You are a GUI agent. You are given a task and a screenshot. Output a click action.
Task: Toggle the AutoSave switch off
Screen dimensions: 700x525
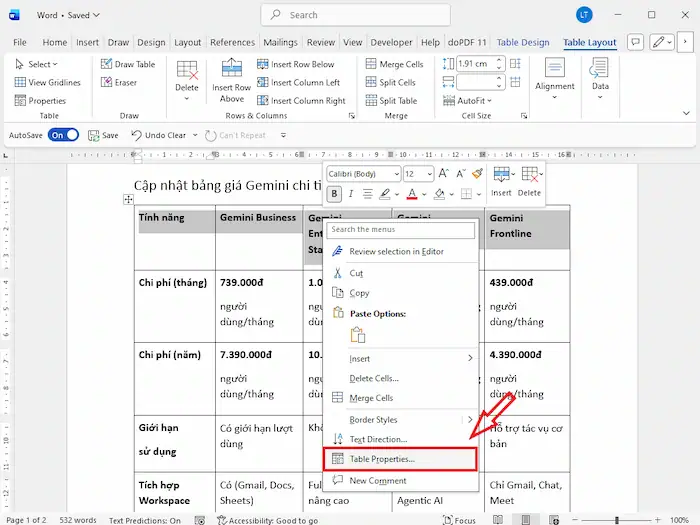63,135
